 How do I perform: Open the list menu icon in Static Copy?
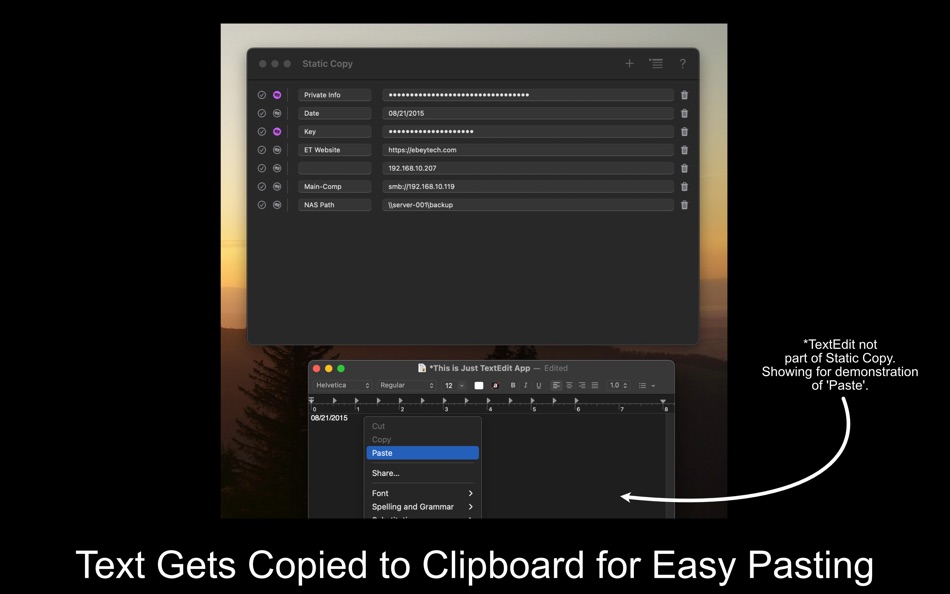656,63
